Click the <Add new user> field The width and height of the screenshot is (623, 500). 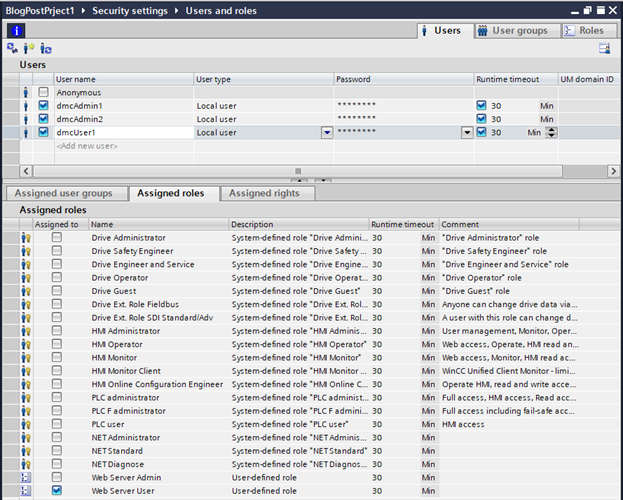[124, 146]
